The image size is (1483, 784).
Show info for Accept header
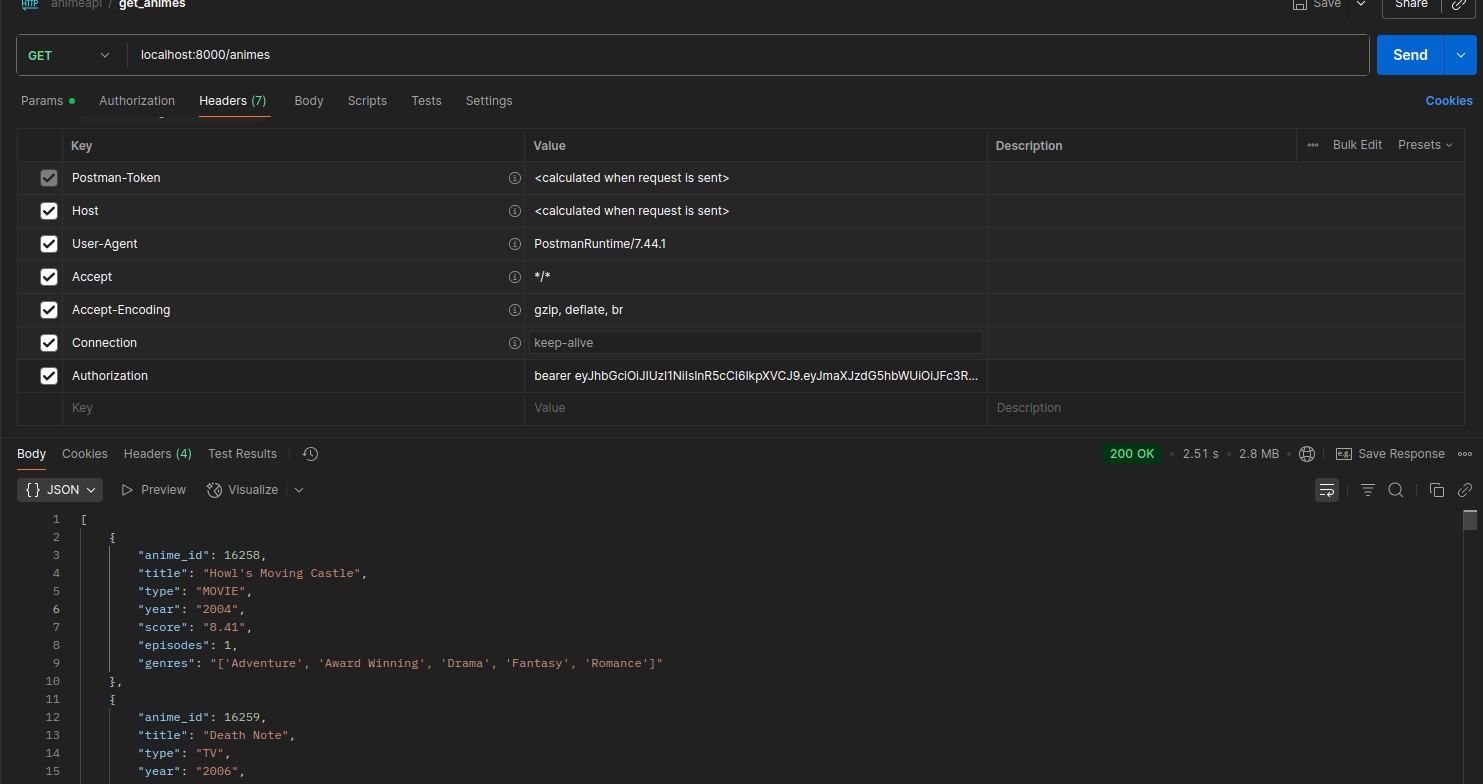[515, 277]
